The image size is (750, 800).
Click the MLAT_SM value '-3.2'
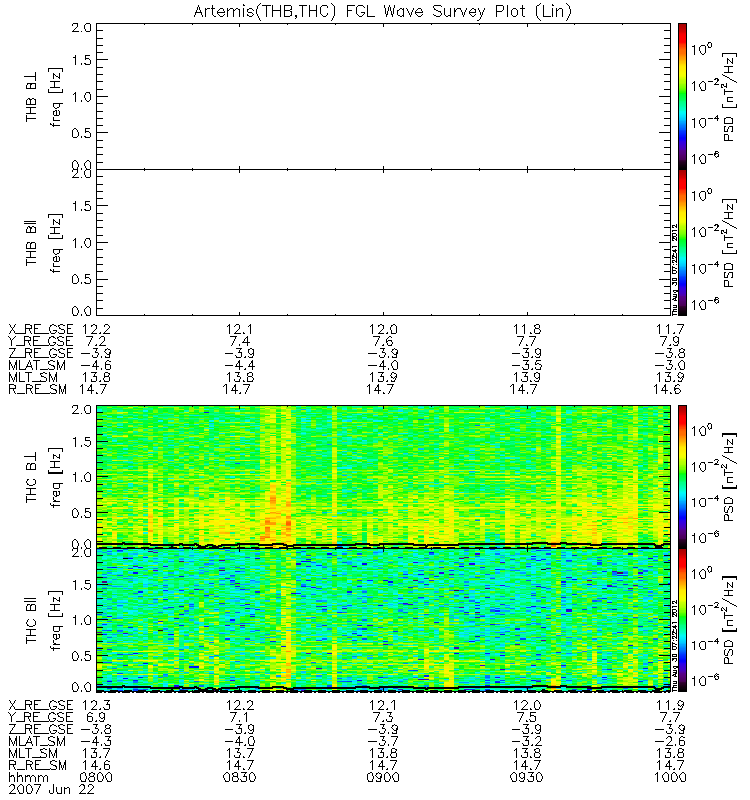(527, 741)
